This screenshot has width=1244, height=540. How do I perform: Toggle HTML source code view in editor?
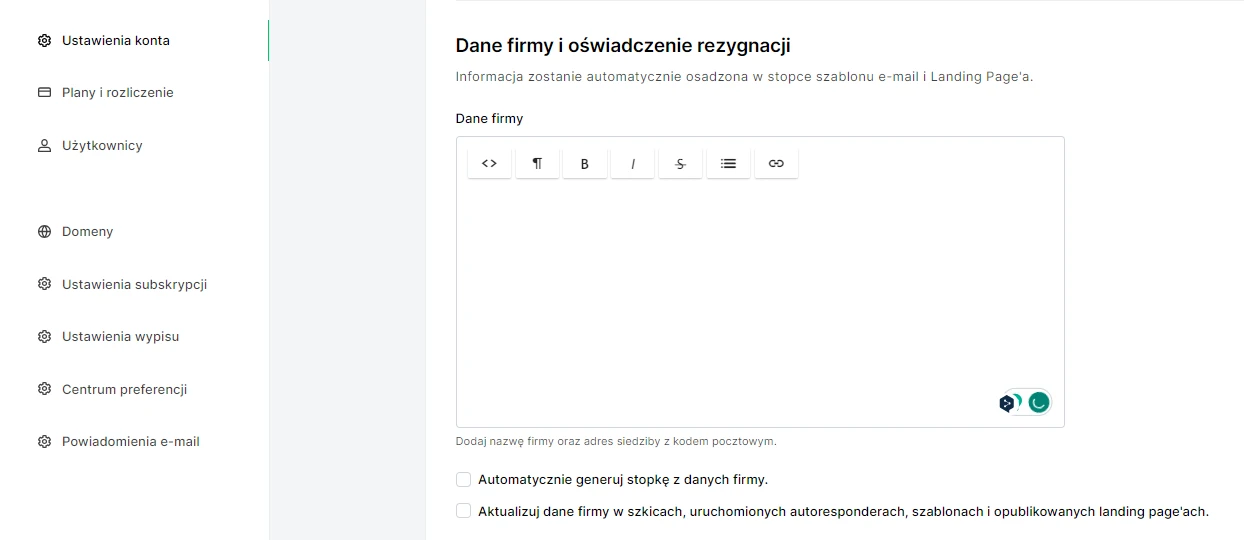(x=489, y=163)
